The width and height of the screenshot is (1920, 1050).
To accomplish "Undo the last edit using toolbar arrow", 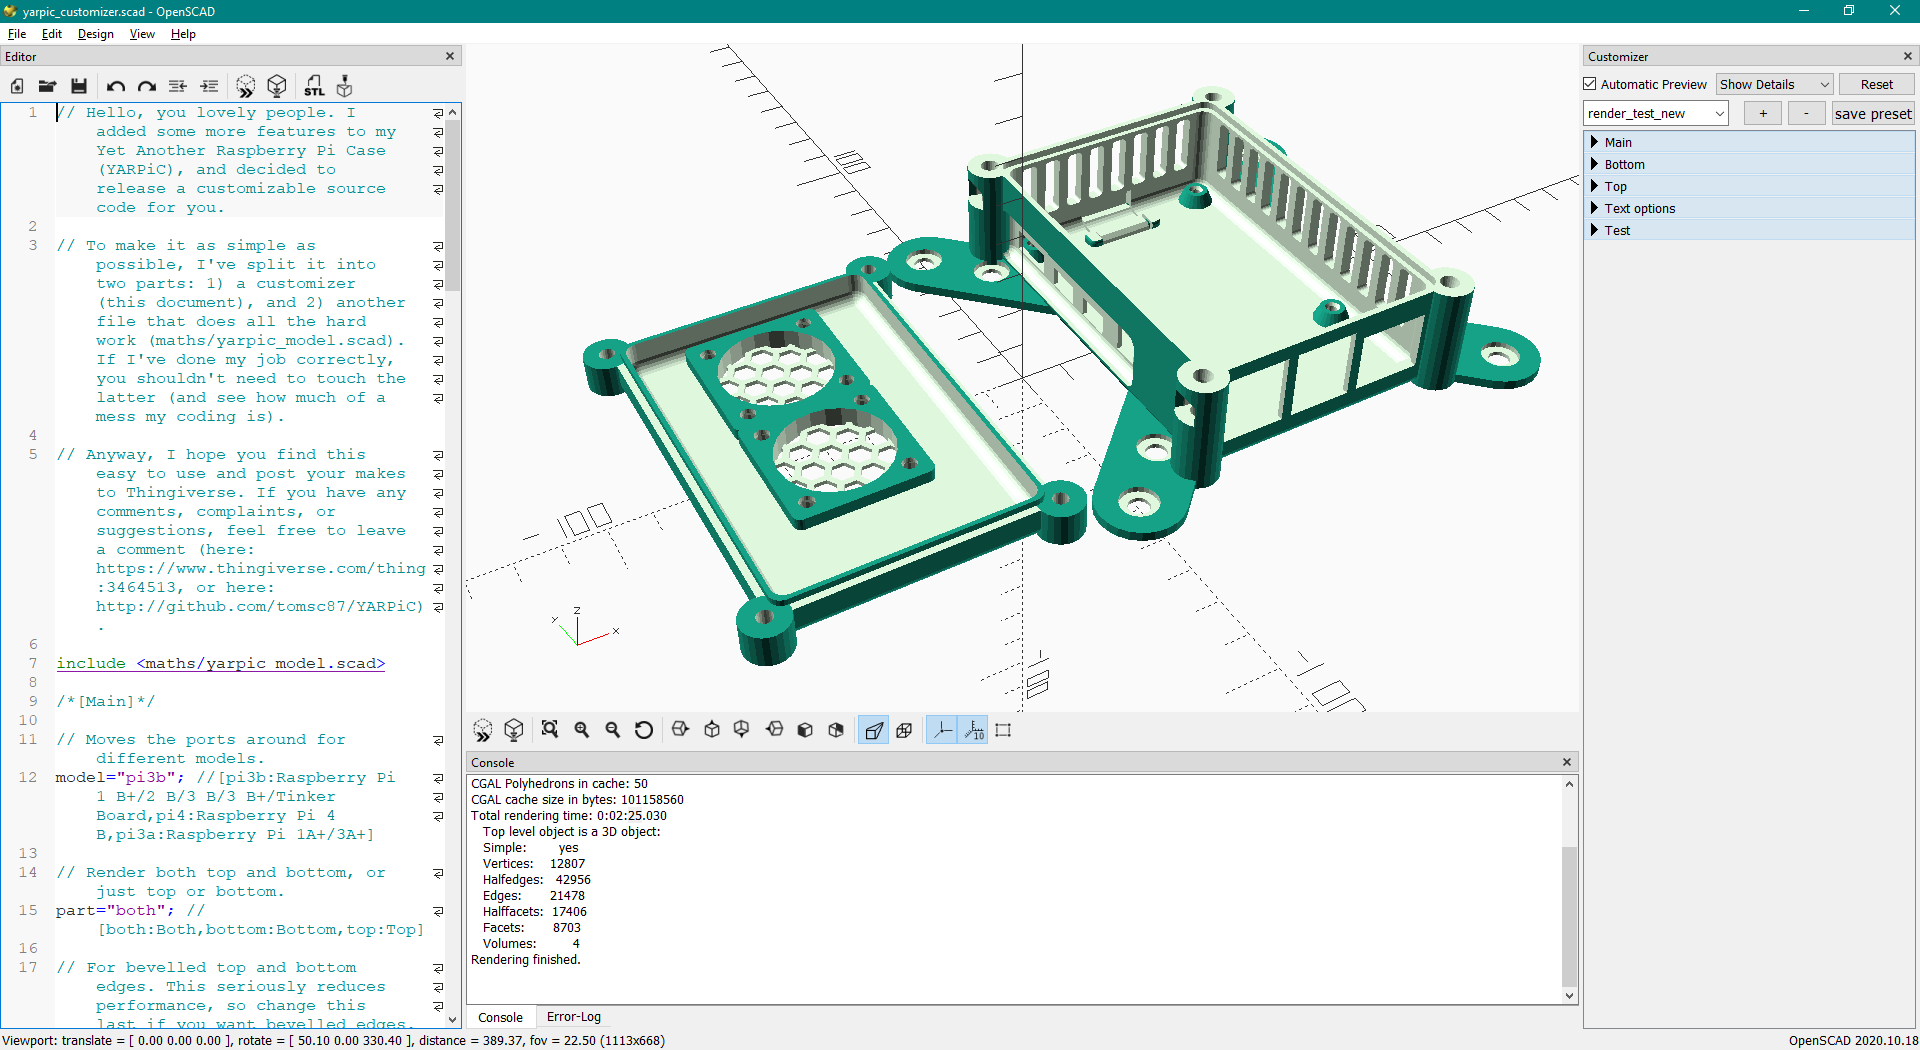I will [116, 86].
